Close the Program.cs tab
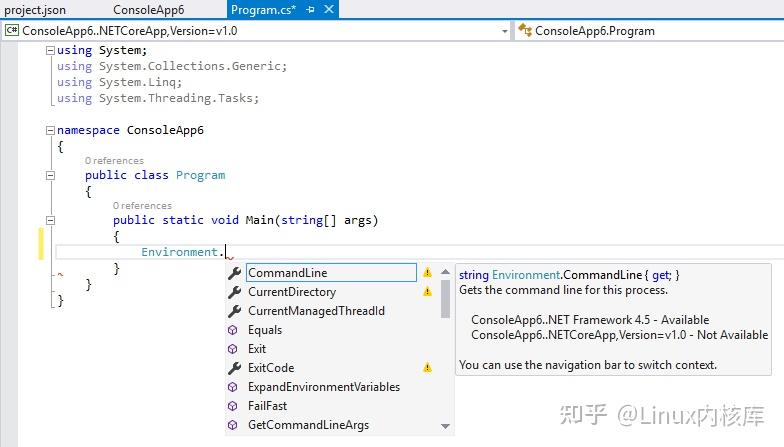This screenshot has height=447, width=784. (329, 10)
